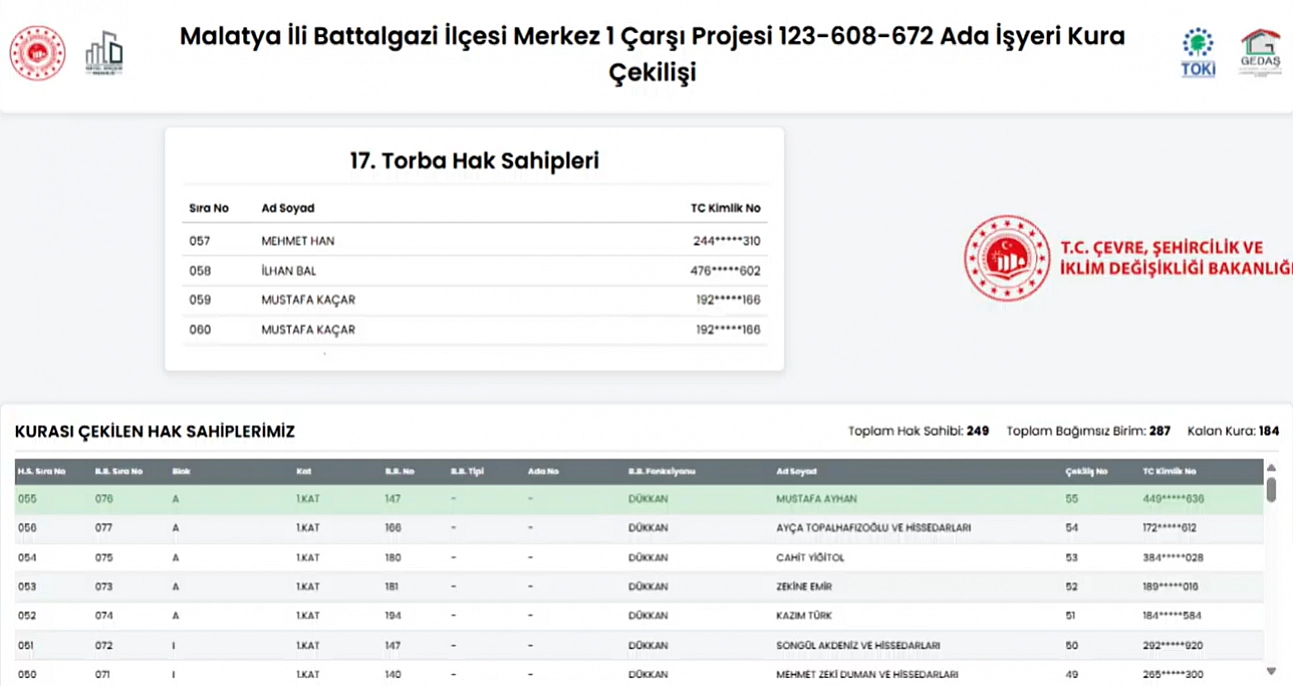
Task: Click the large T.C. Çevre Bakanlığı emblem
Action: 1006,258
